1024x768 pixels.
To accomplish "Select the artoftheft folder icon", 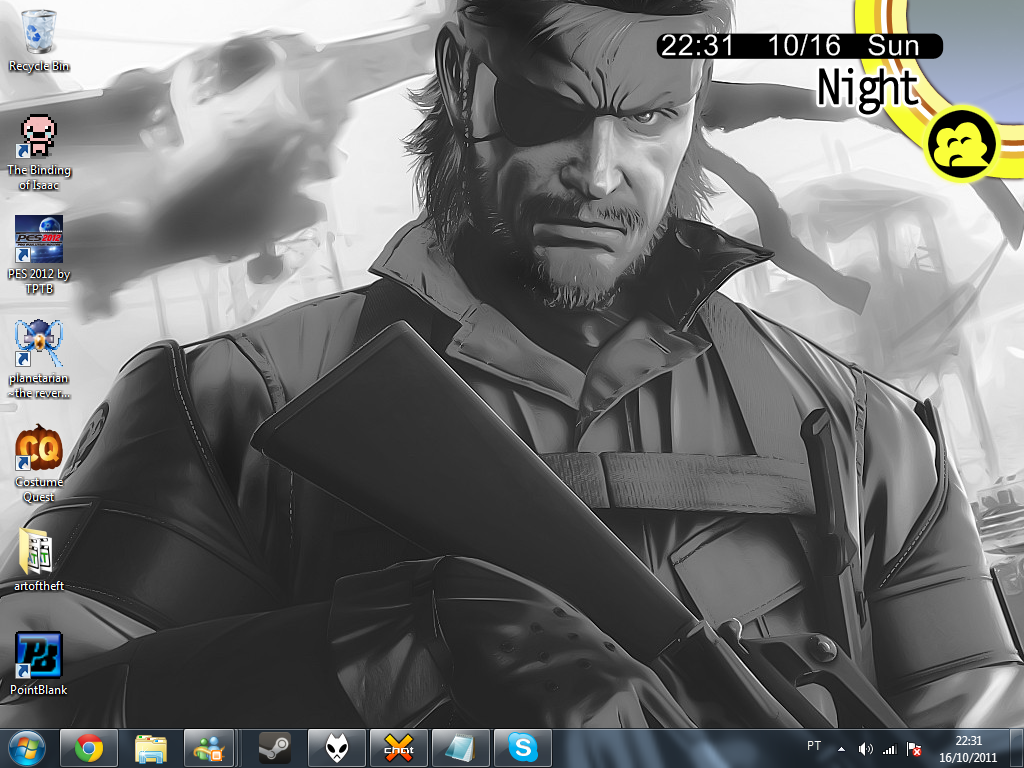I will [39, 560].
